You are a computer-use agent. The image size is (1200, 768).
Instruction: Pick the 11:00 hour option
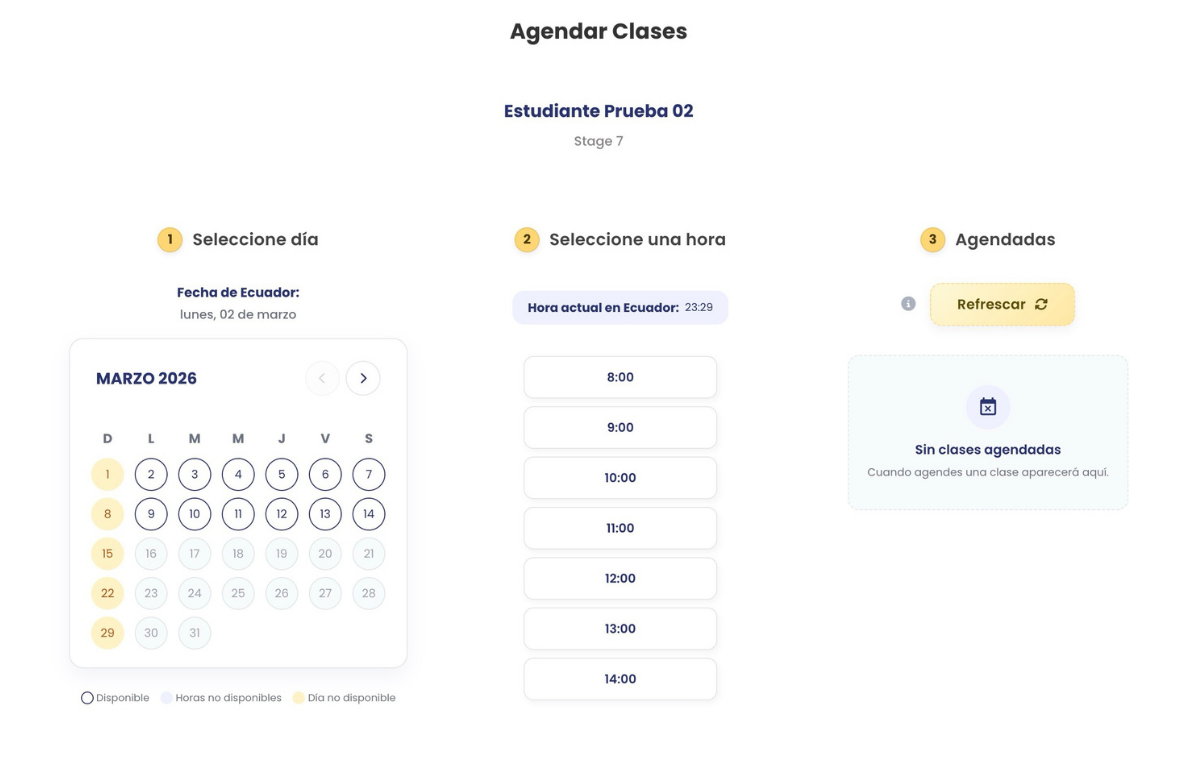(x=620, y=528)
